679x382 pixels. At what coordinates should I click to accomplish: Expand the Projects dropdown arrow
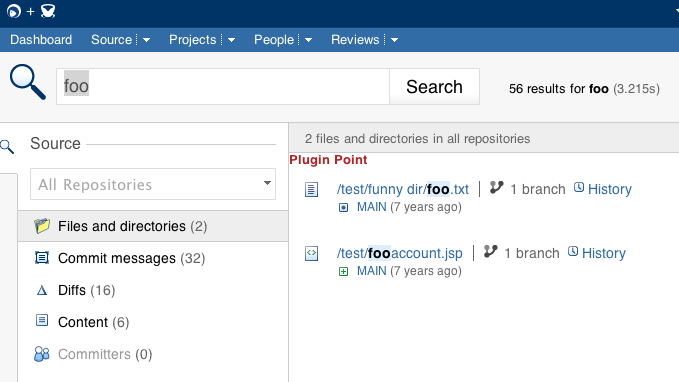coord(231,40)
